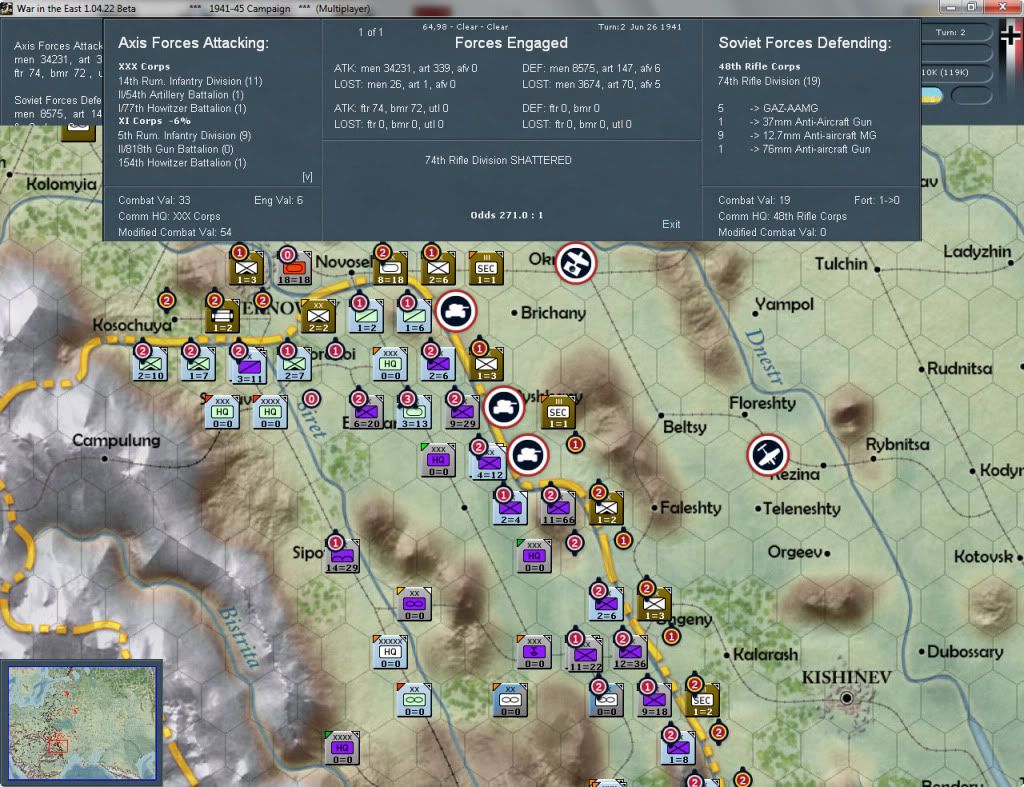1024x787 pixels.
Task: Minimize the War in the East window
Action: (951, 7)
